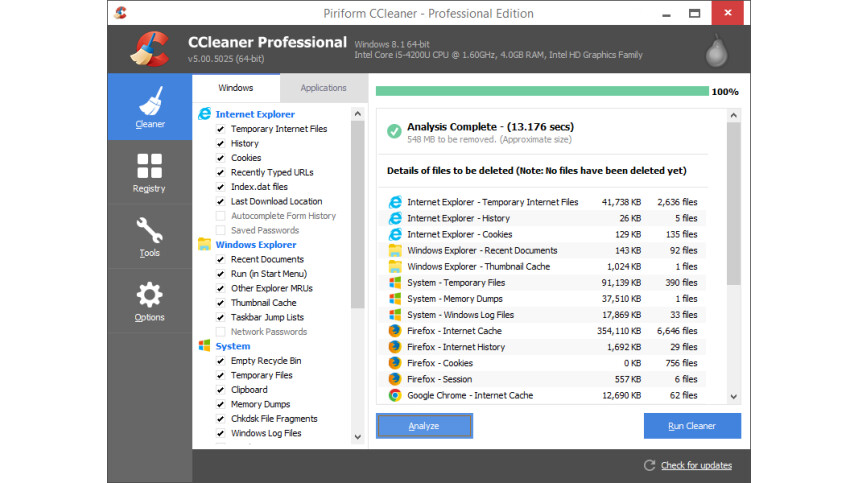Click the title bar CCleaner app icon
The height and width of the screenshot is (483, 858).
[x=120, y=13]
